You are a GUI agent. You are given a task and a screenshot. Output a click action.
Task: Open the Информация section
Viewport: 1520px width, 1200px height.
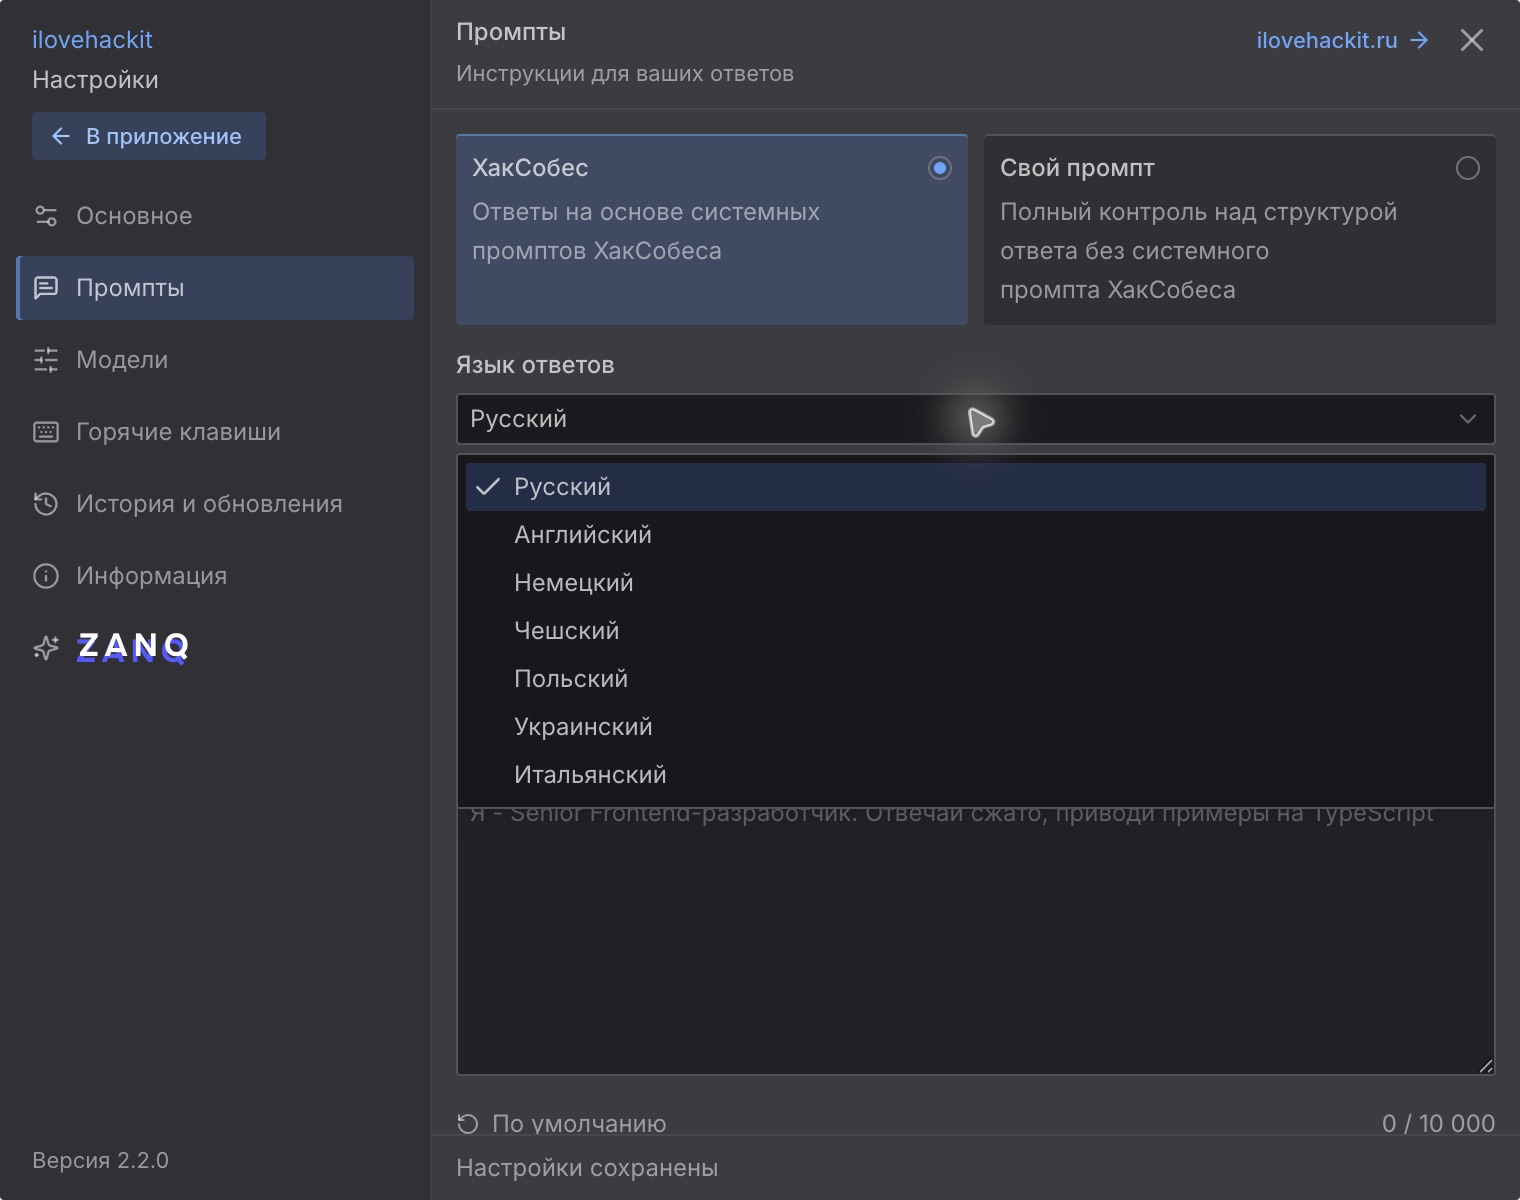tap(215, 576)
